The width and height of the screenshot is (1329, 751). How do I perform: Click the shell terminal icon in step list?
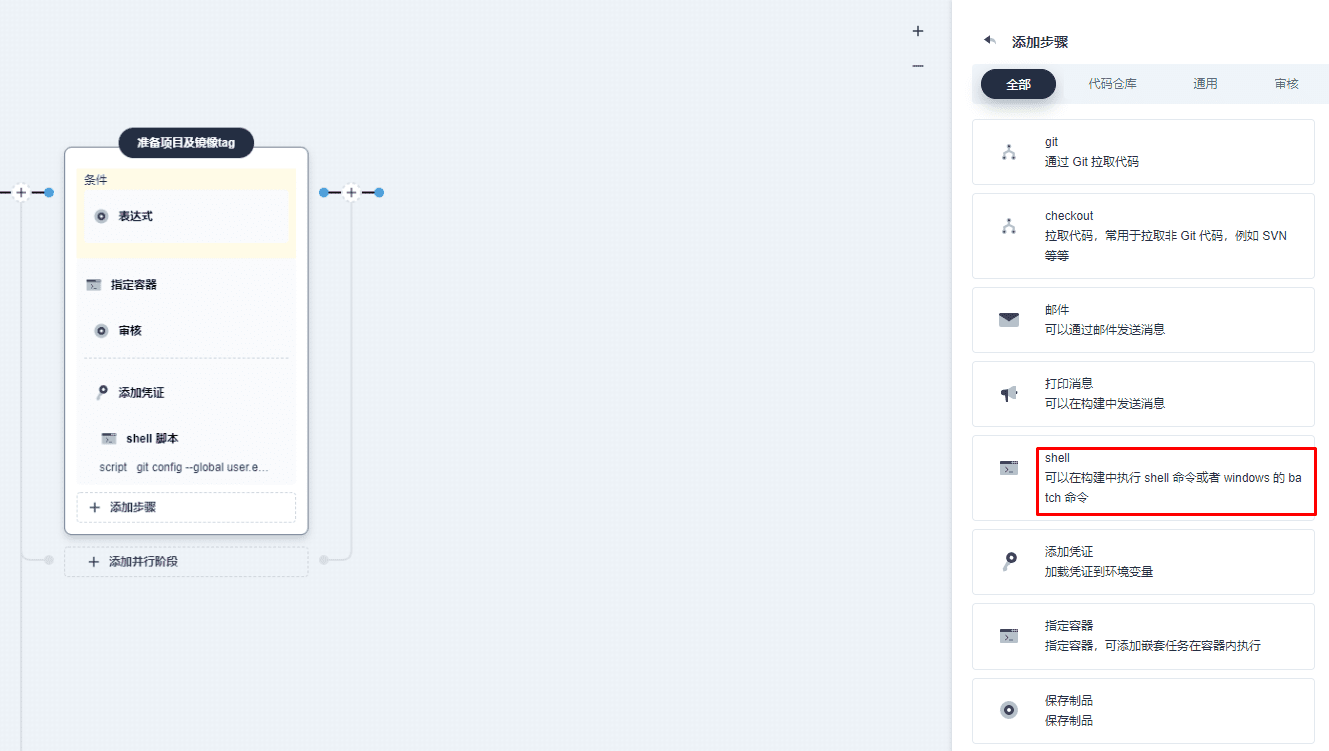click(x=1009, y=468)
